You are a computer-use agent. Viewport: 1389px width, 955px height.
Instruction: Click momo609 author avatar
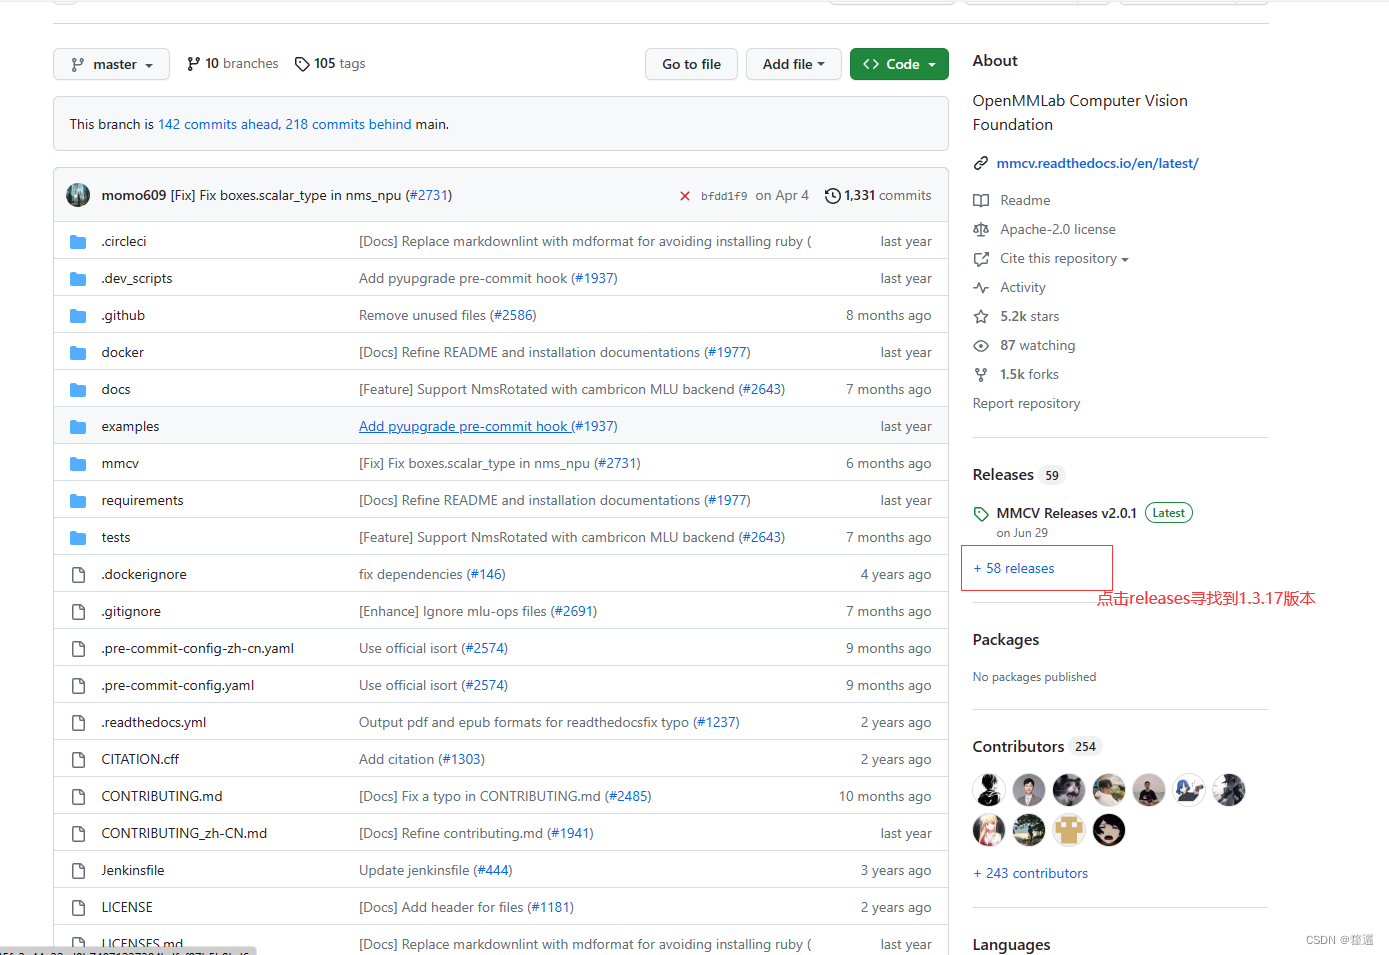pyautogui.click(x=78, y=195)
